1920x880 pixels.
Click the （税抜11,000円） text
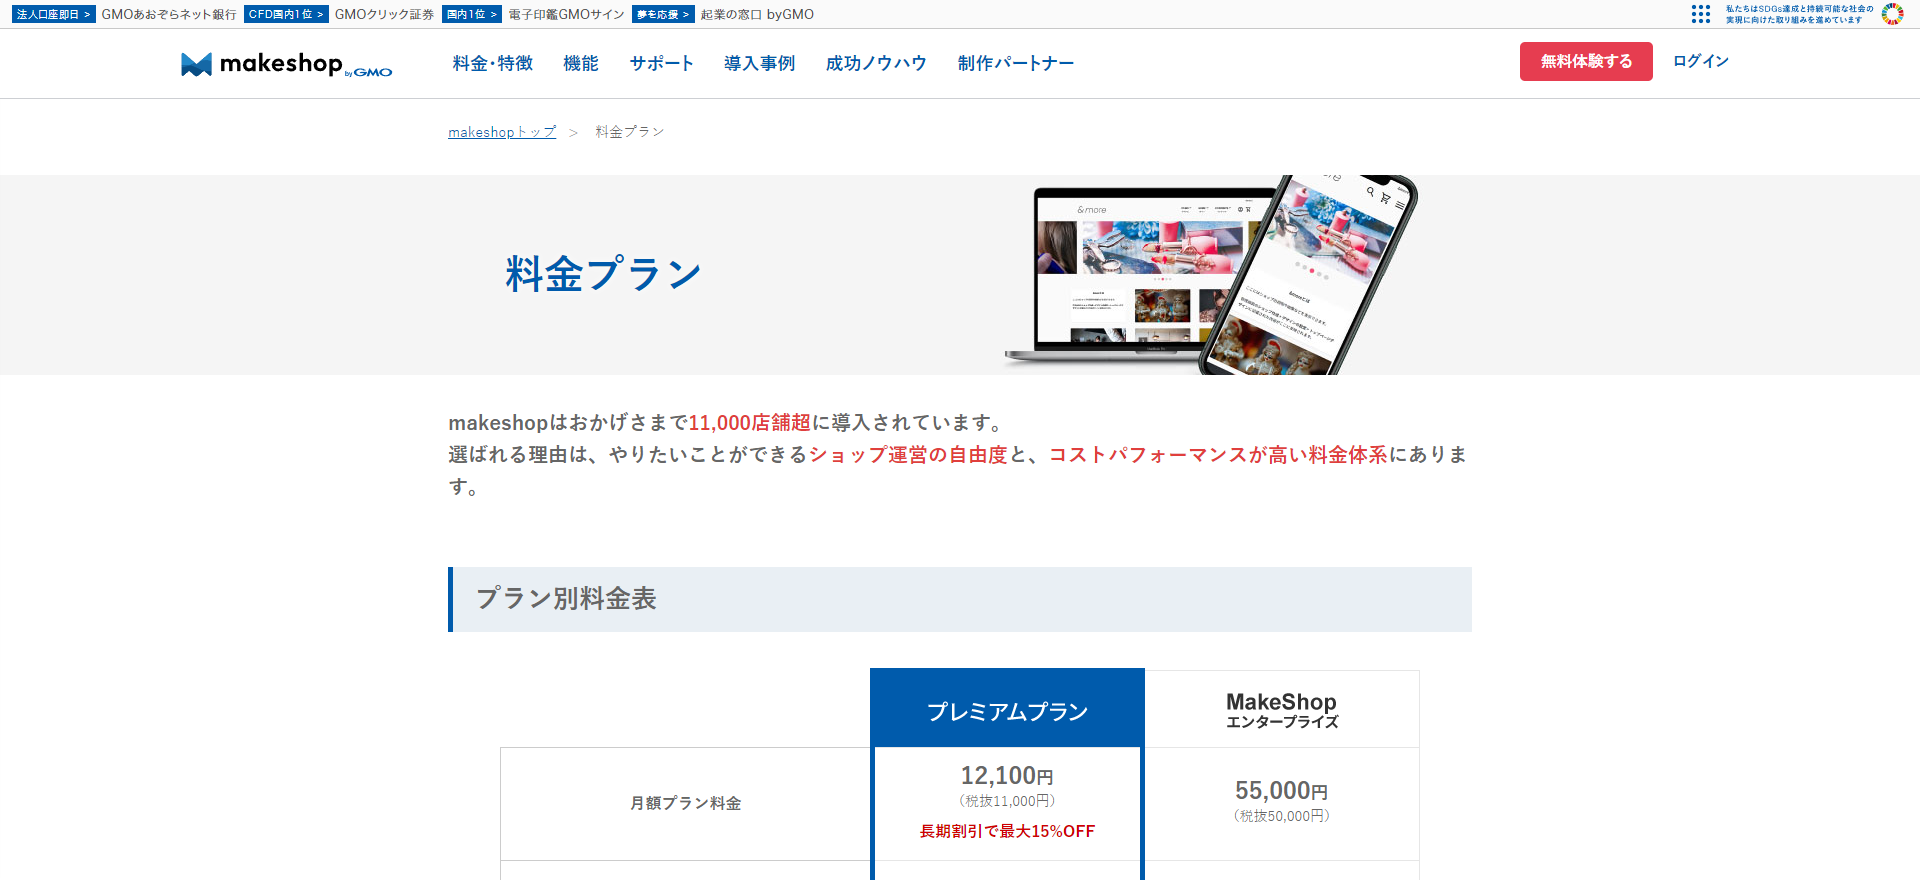(1007, 801)
